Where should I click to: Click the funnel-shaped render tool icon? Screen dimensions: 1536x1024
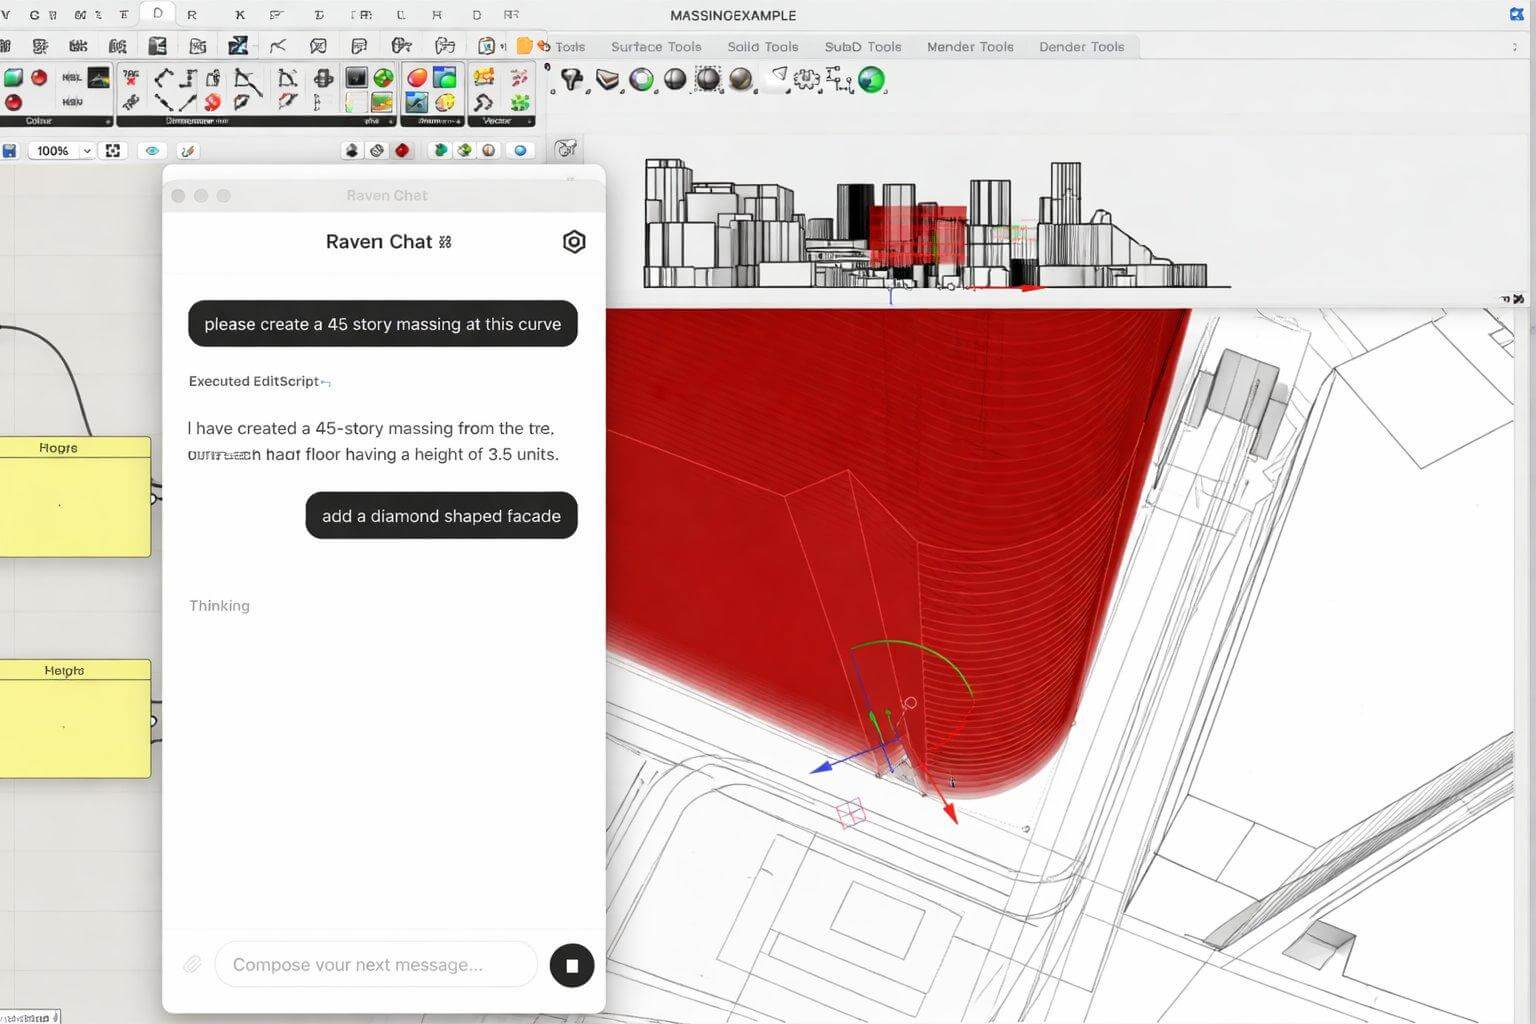point(572,80)
